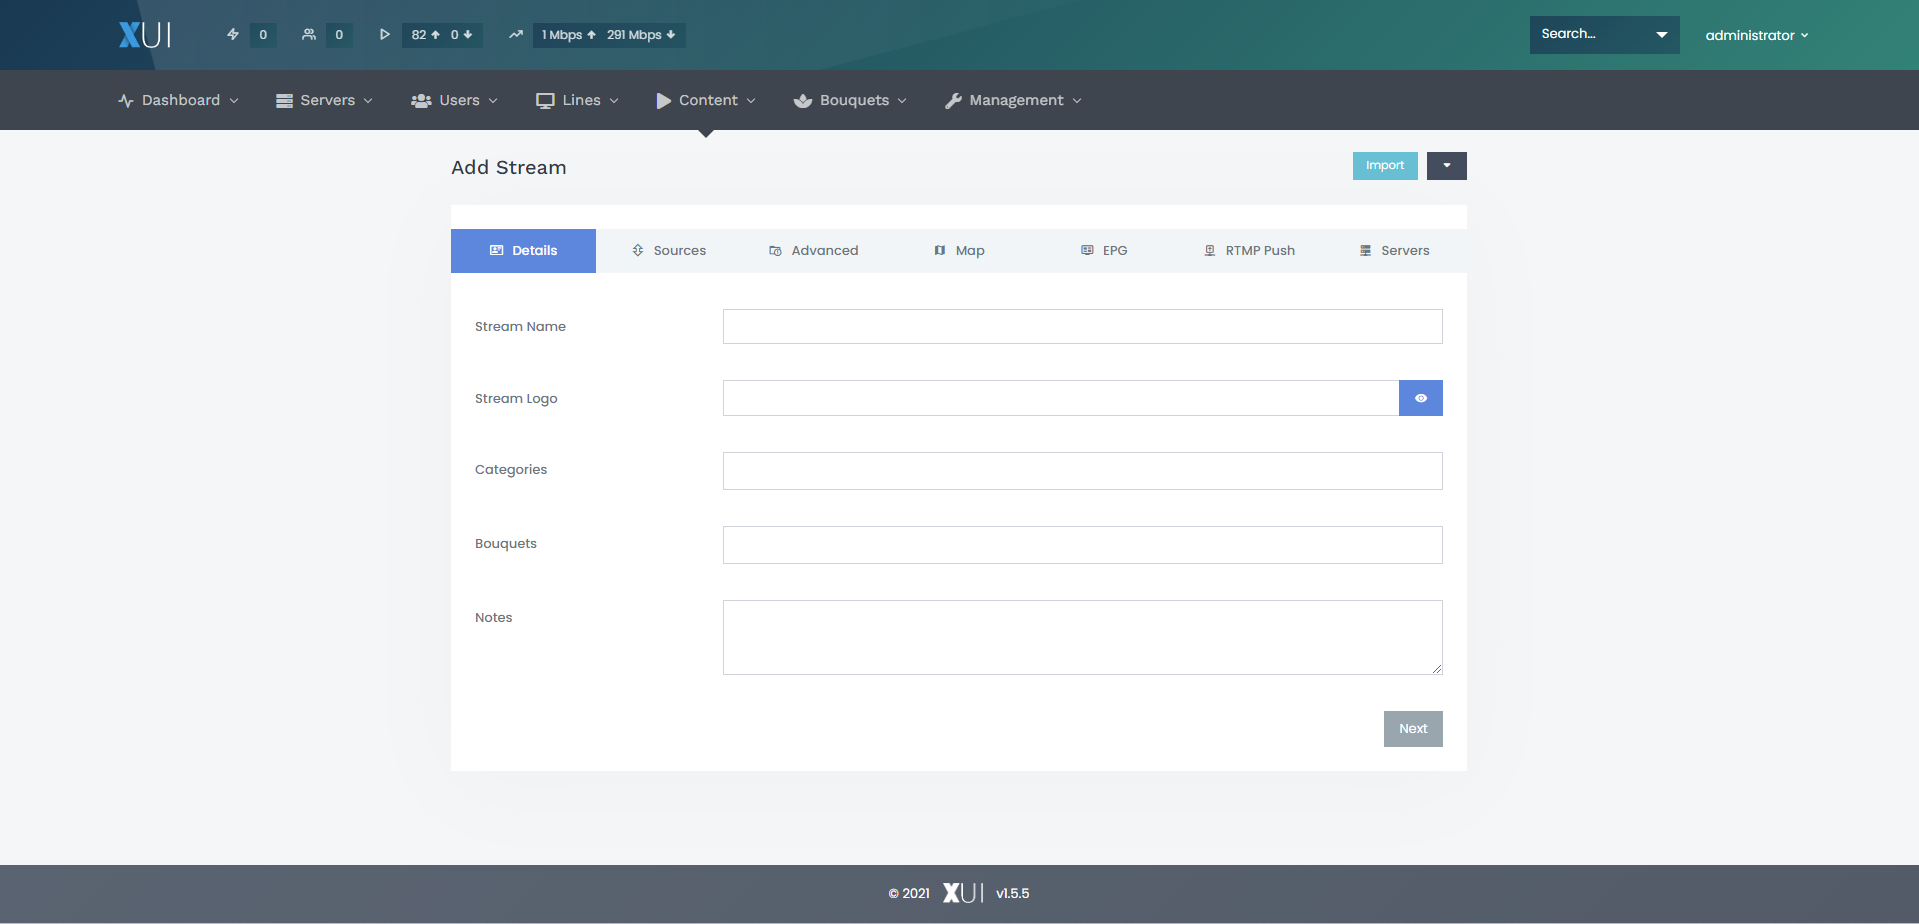
Task: Expand the dropdown arrow beside Import
Action: pyautogui.click(x=1447, y=166)
